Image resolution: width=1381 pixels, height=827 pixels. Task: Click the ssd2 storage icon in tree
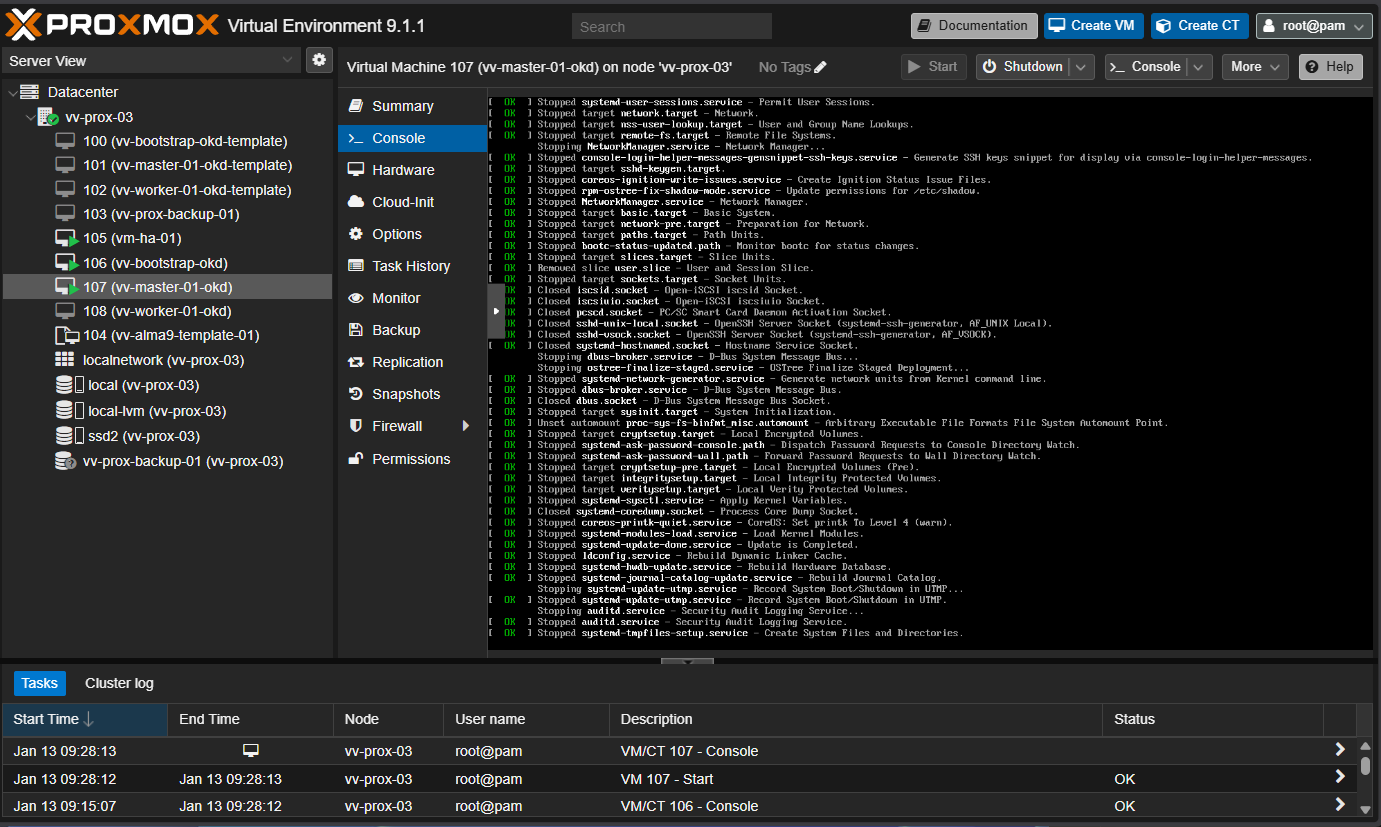tap(65, 436)
